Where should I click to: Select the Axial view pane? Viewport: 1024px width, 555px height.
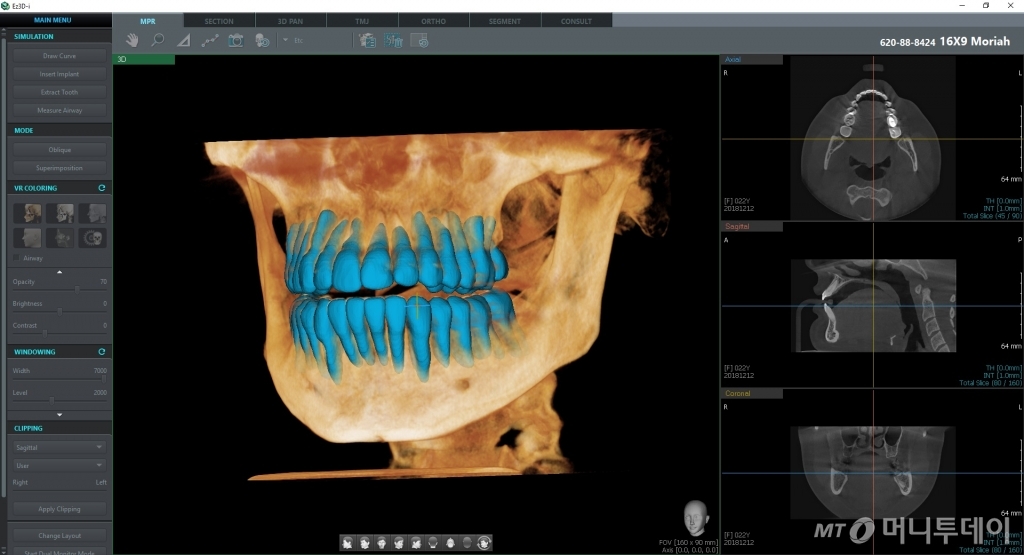coord(872,138)
